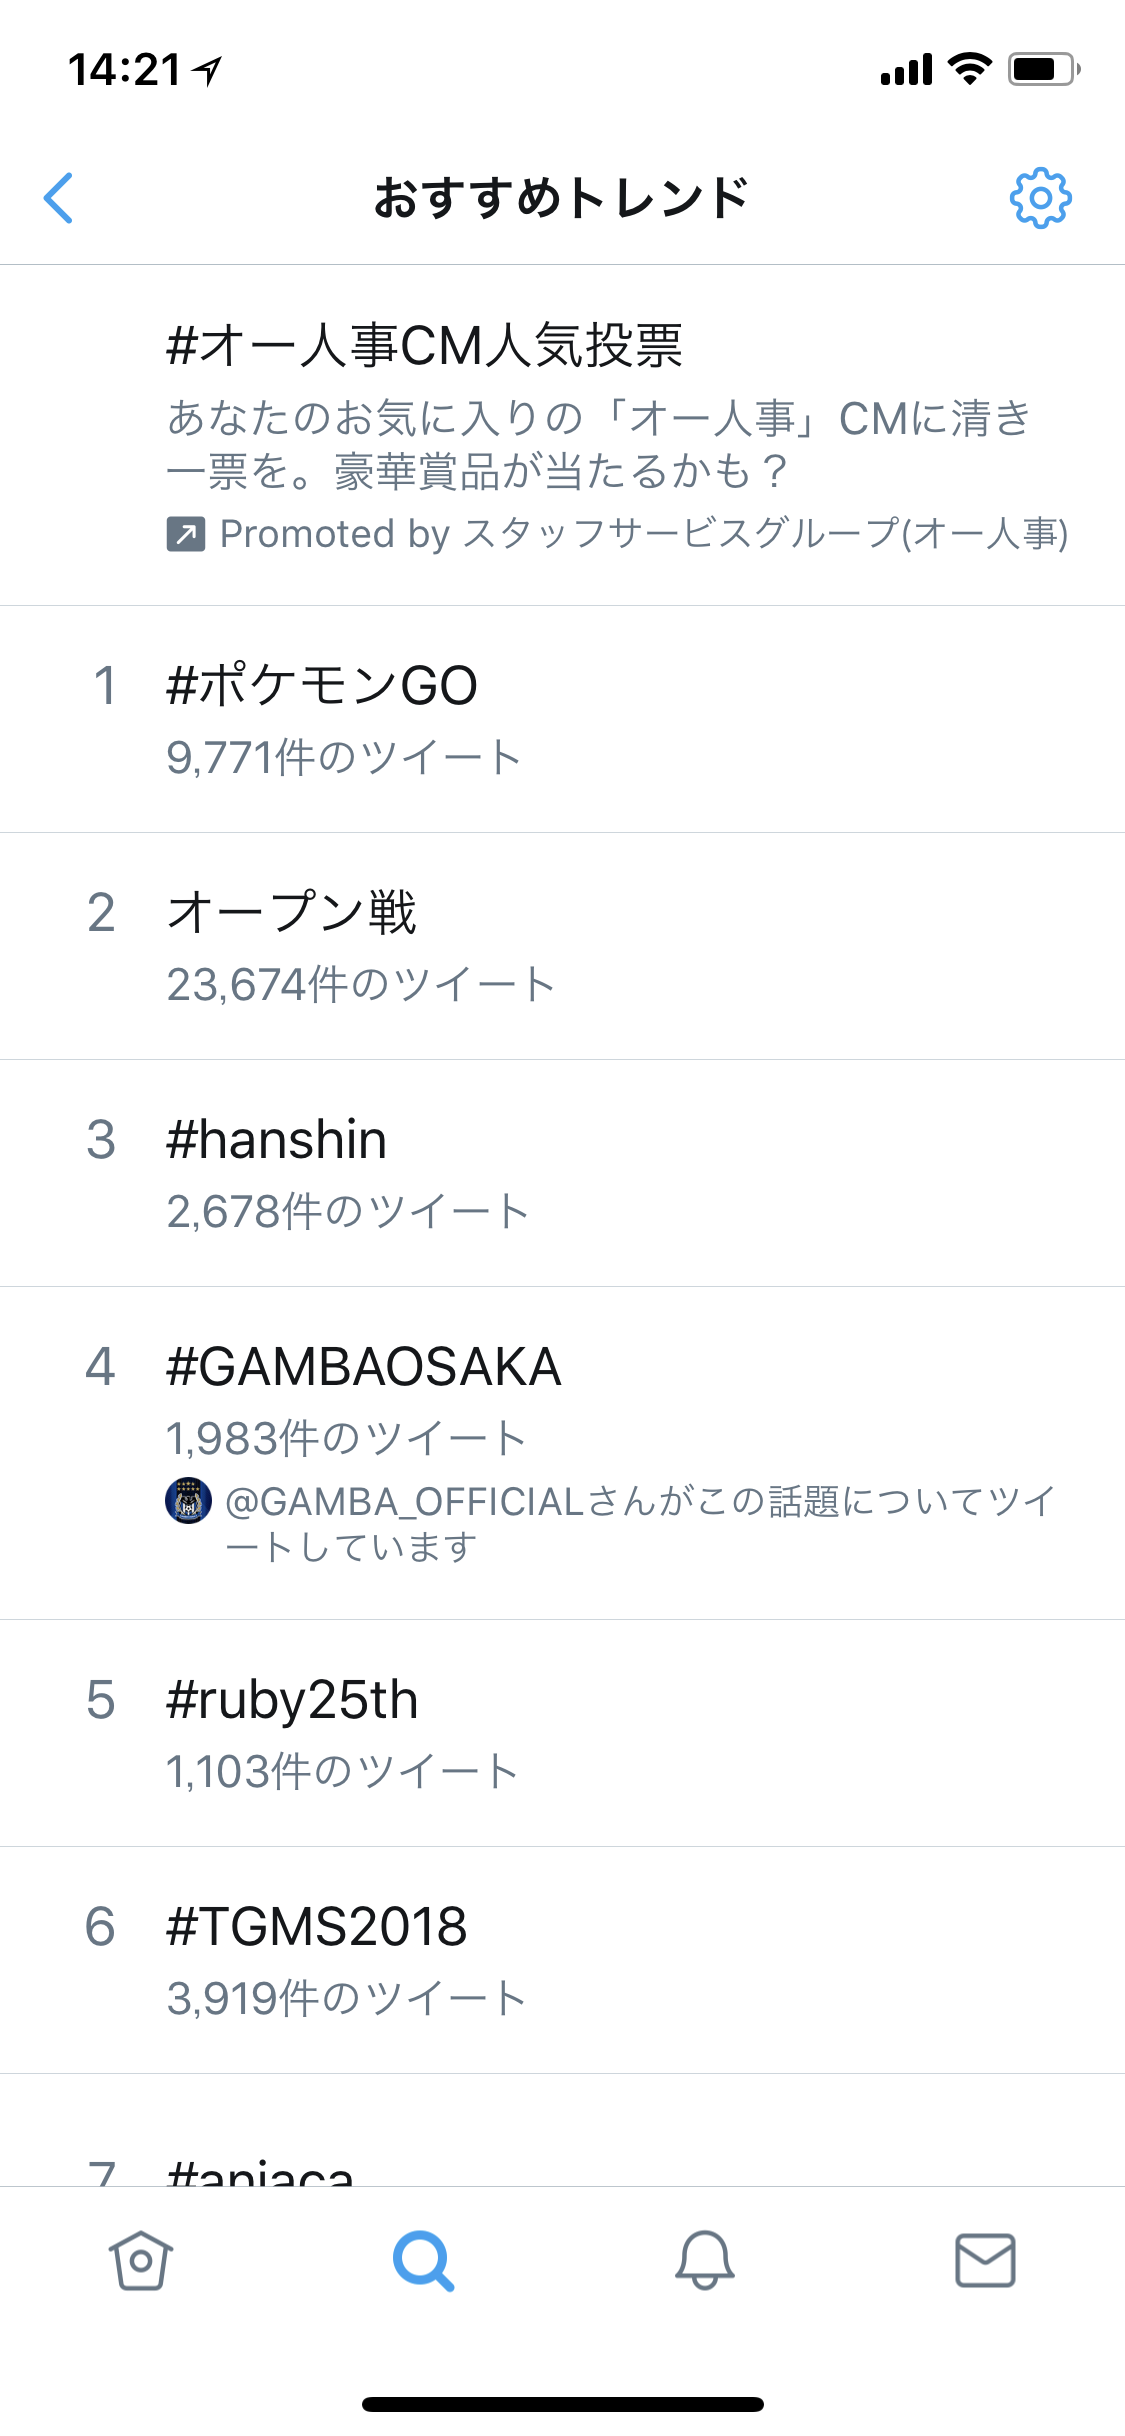This screenshot has width=1125, height=2436.
Task: Tap the GAMBA_OFFICIAL profile avatar
Action: [188, 1501]
